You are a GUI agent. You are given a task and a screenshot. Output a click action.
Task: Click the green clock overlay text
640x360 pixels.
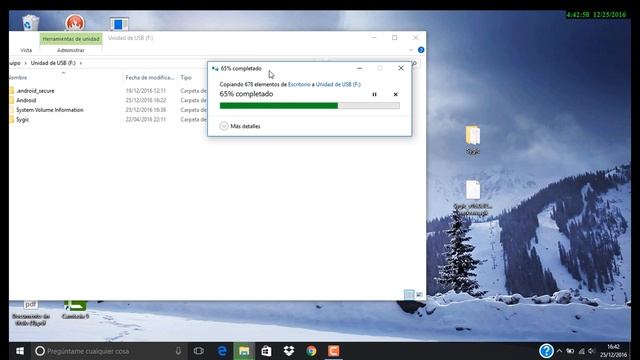click(596, 15)
